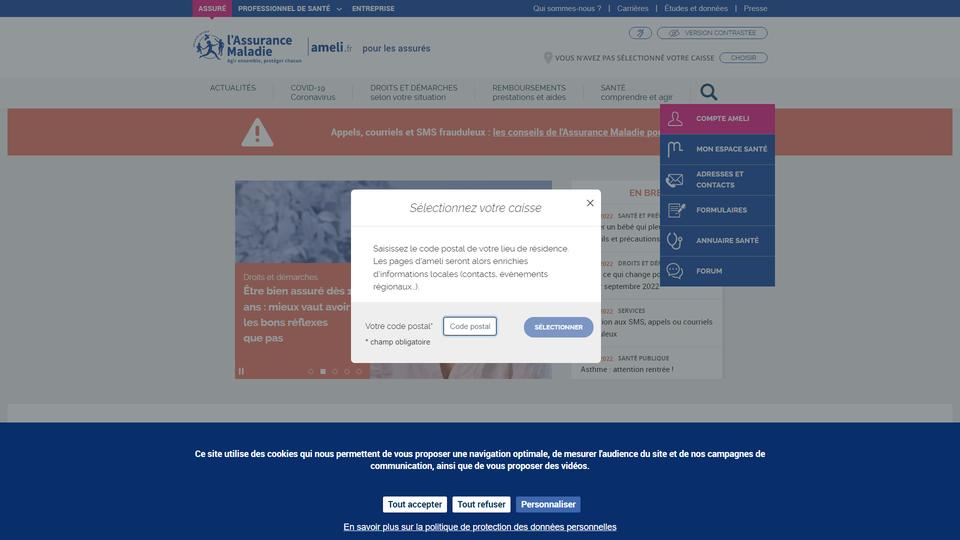Select the active second carousel dot

323,372
